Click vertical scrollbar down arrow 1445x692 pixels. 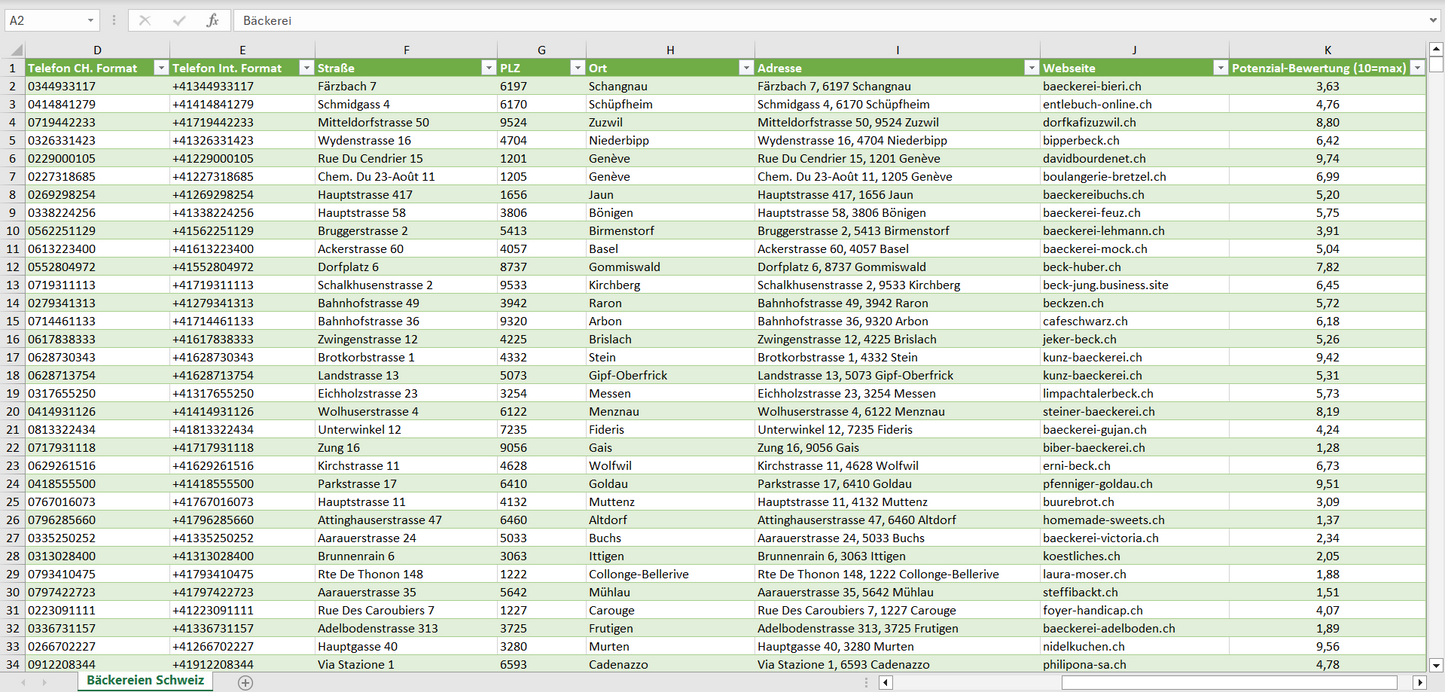click(1436, 664)
